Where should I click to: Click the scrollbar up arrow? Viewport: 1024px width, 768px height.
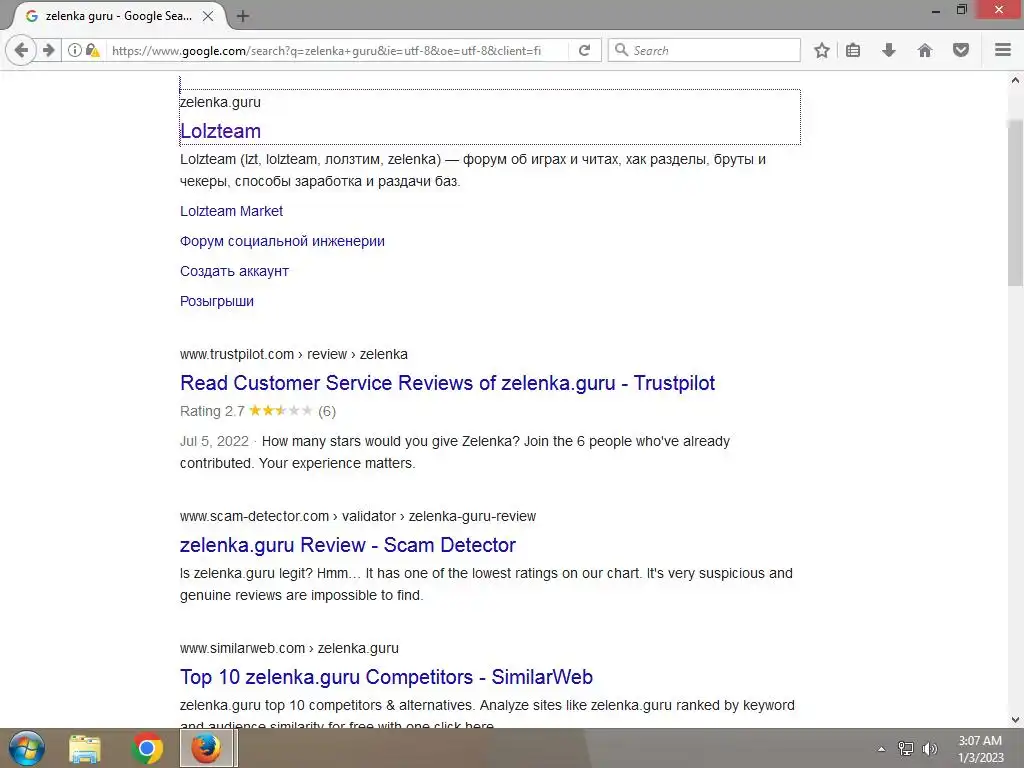tap(1014, 80)
